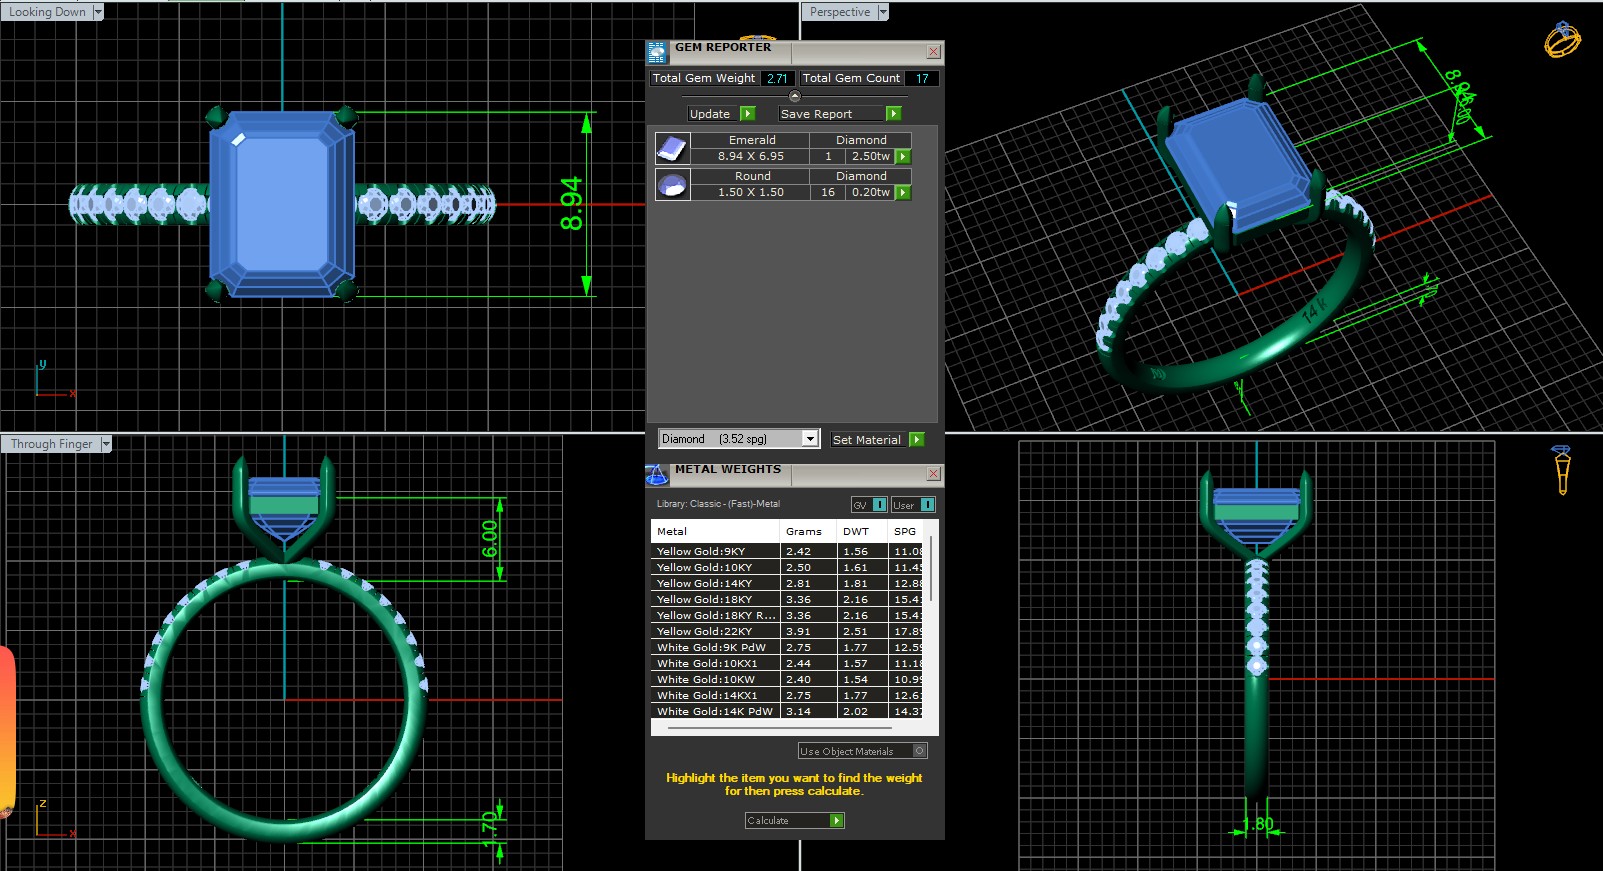Open the Looking Down viewport menu
Image resolution: width=1603 pixels, height=871 pixels.
(97, 12)
